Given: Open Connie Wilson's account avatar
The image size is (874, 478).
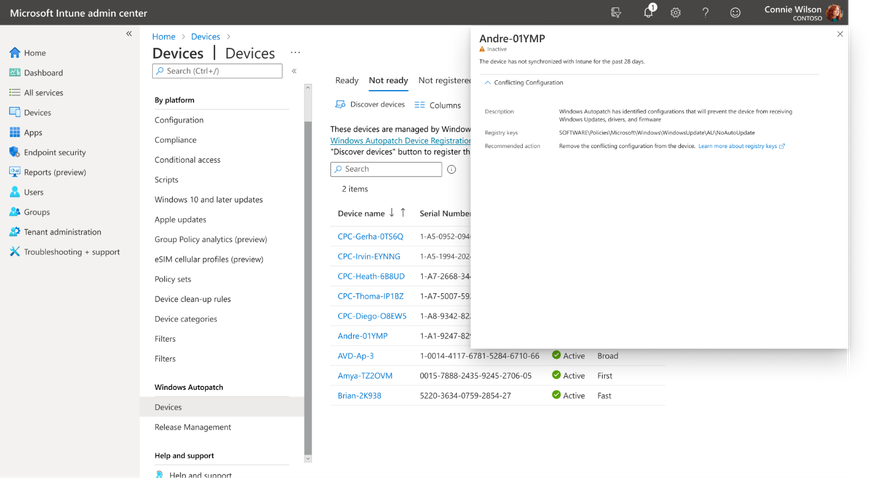Looking at the screenshot, I should click(834, 12).
